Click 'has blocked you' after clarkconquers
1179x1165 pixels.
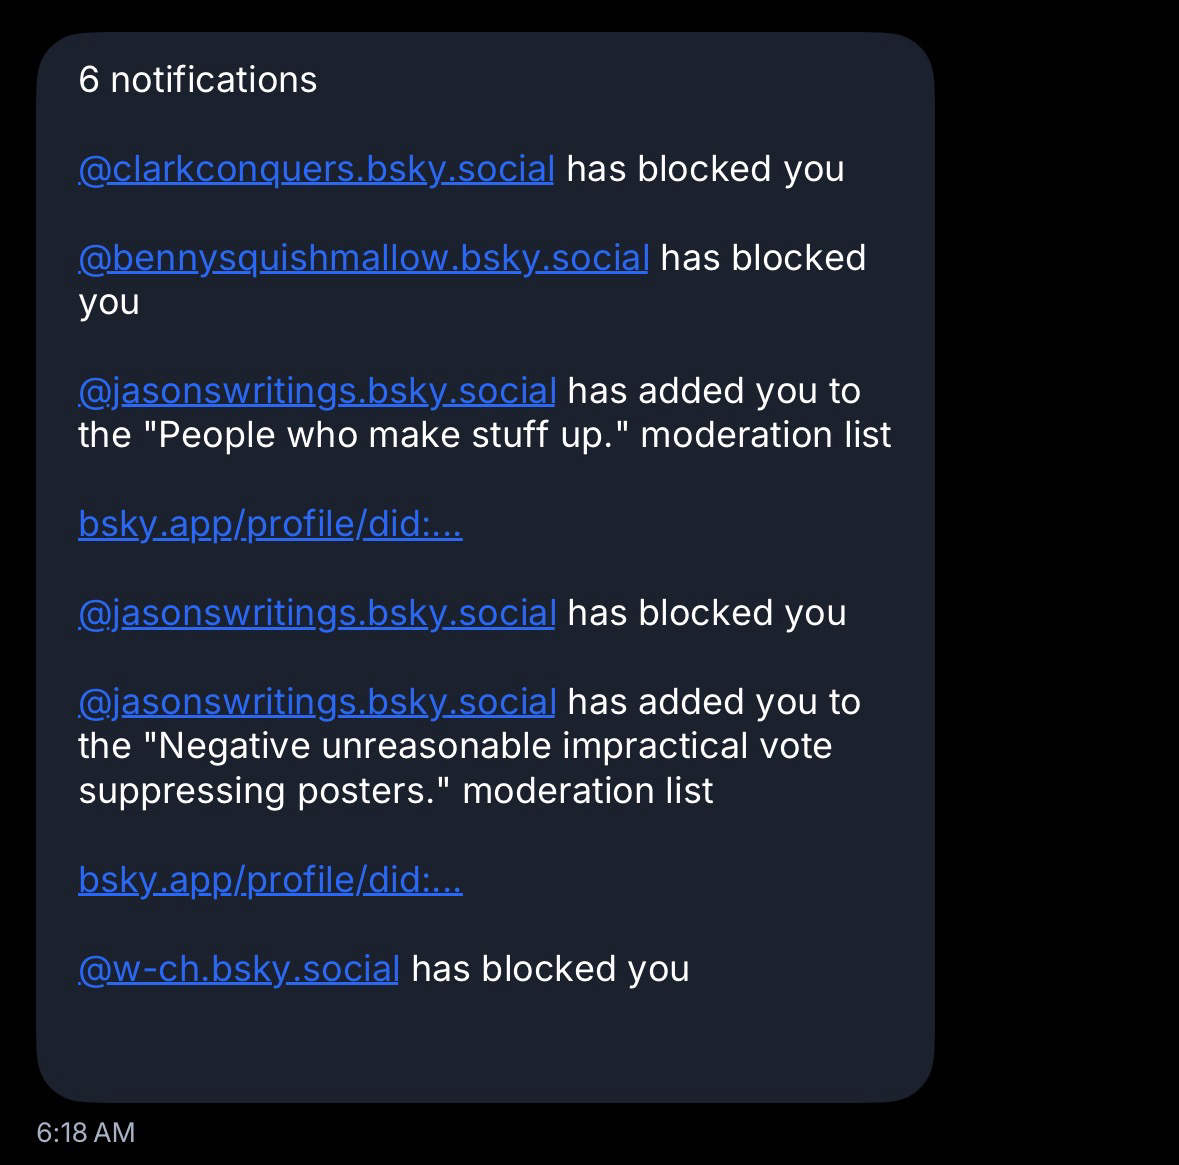(x=705, y=169)
